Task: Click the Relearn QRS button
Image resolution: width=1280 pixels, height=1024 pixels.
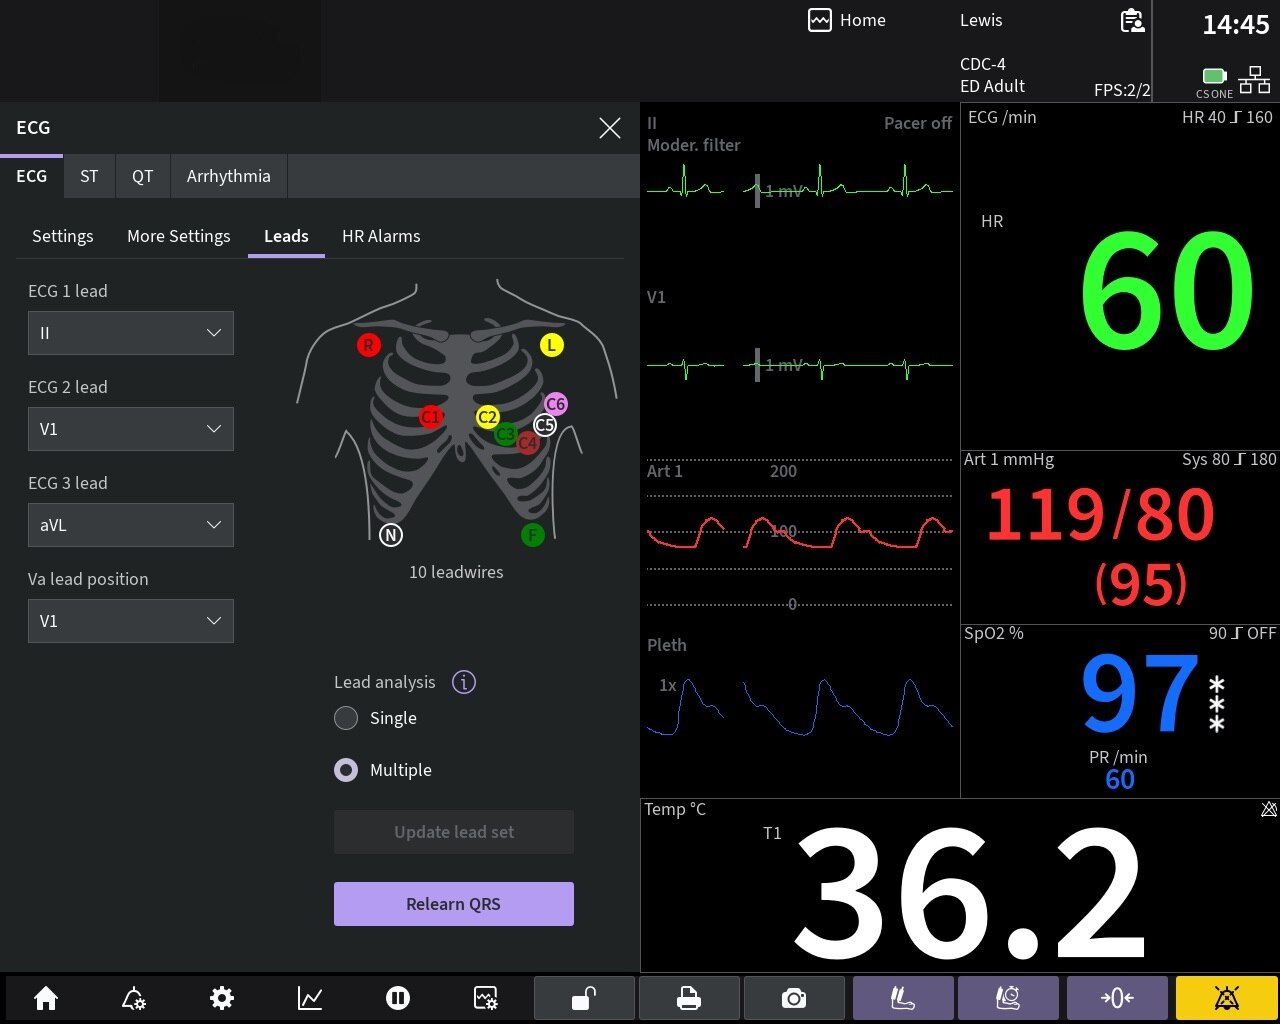Action: click(x=453, y=904)
